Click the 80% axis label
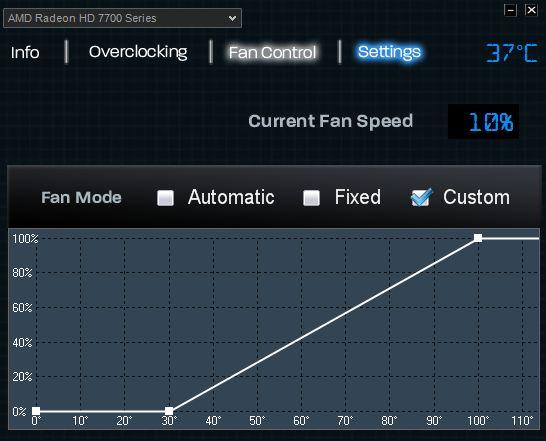546x441 pixels. (x=22, y=272)
